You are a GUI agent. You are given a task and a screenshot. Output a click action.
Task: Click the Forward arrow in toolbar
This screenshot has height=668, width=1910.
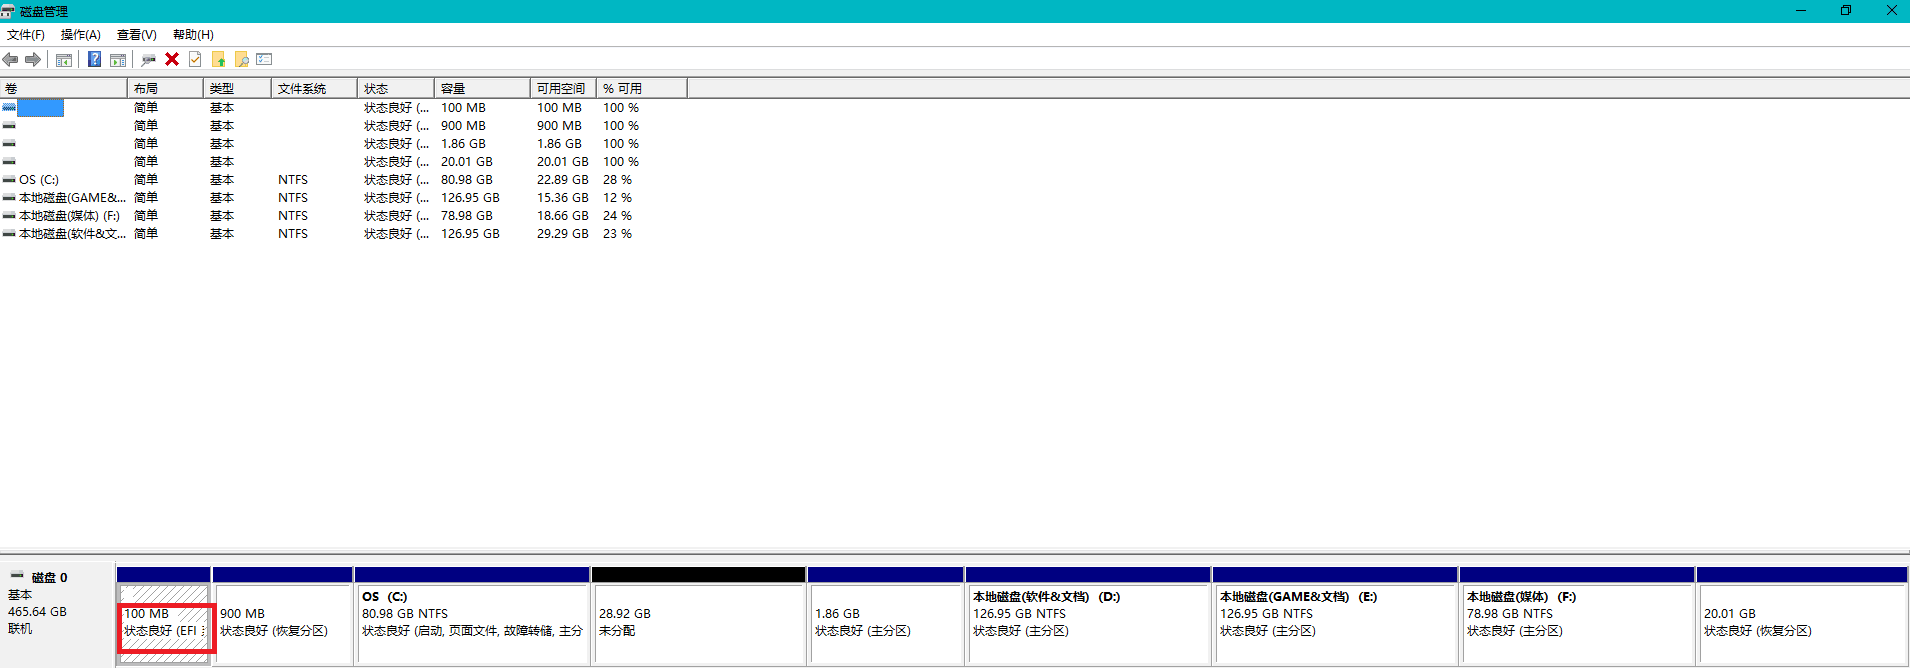(x=33, y=60)
